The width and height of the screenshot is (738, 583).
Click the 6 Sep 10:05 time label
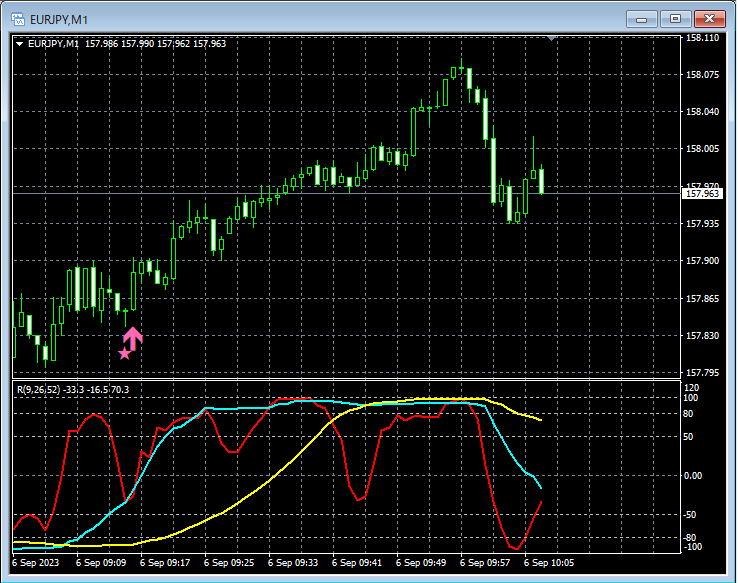tap(549, 563)
